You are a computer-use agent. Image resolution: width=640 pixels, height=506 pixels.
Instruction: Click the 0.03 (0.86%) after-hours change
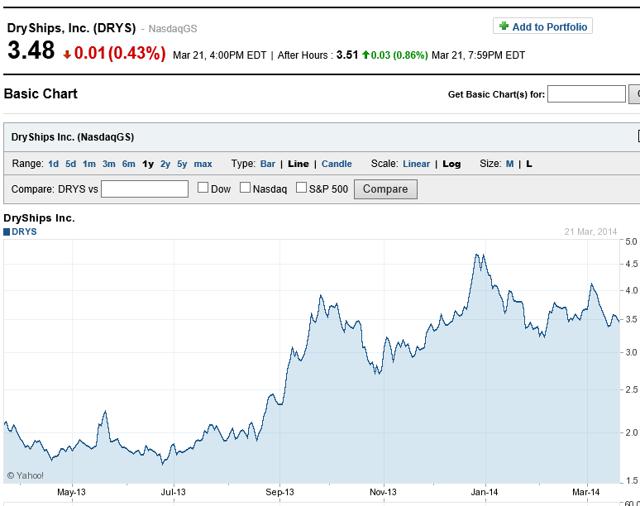pyautogui.click(x=399, y=55)
